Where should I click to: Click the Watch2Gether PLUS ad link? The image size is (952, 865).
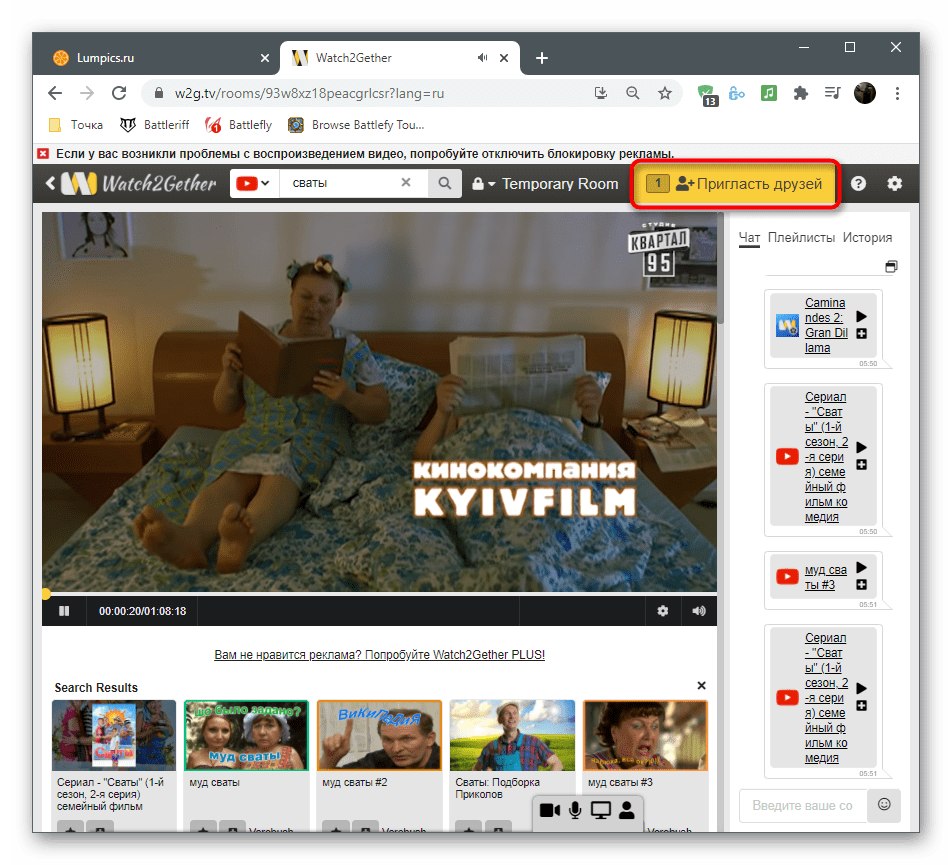(x=379, y=655)
